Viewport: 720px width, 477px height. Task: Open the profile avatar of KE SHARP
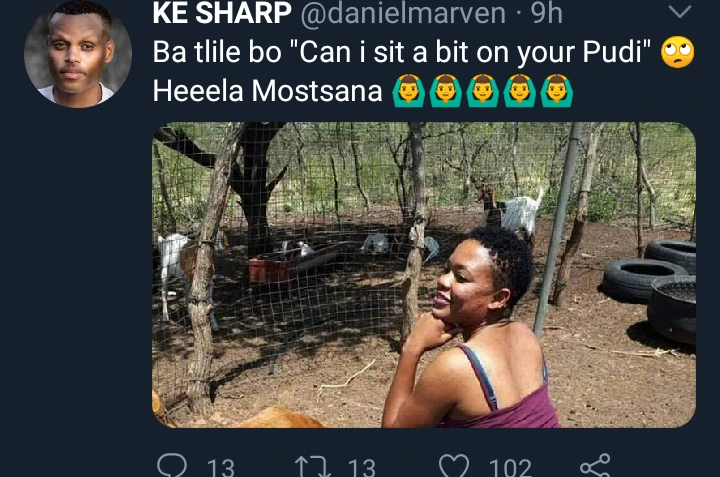77,52
